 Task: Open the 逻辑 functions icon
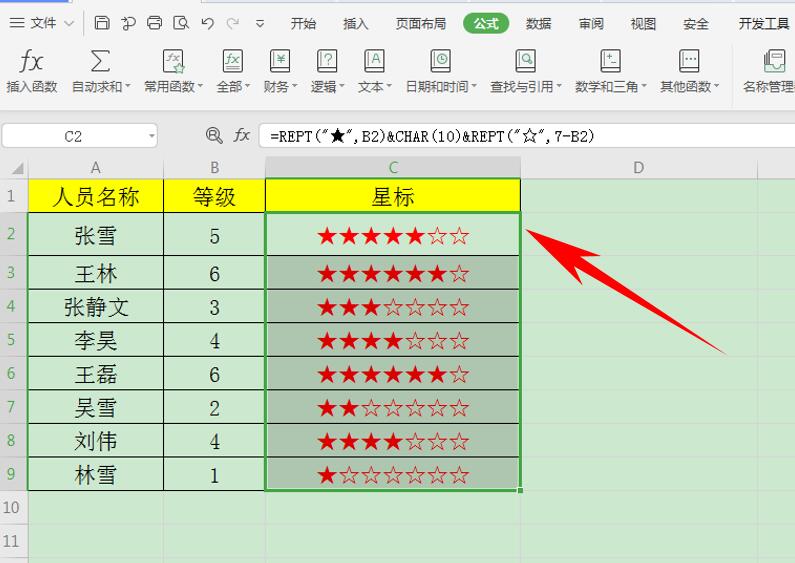tap(327, 61)
